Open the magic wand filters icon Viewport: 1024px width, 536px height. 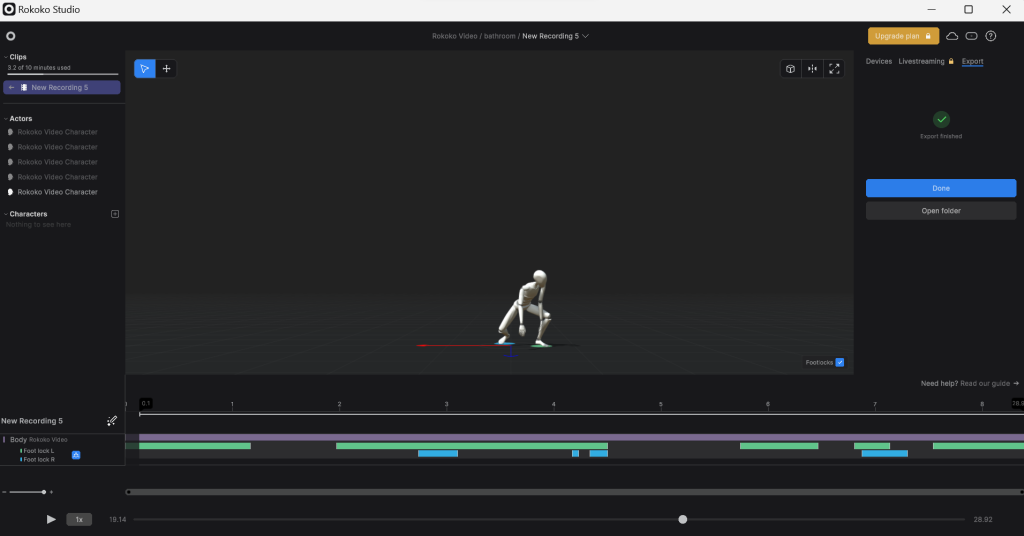point(112,421)
